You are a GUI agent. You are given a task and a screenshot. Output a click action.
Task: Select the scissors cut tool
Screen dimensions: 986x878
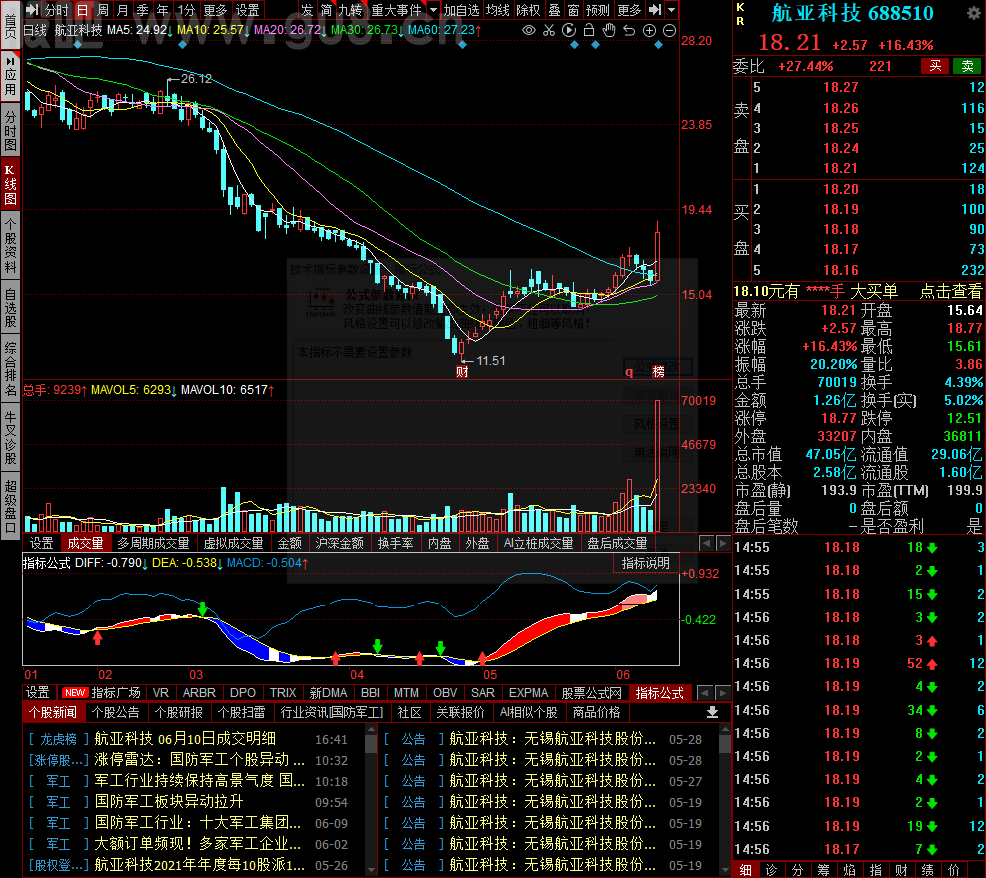coord(549,30)
